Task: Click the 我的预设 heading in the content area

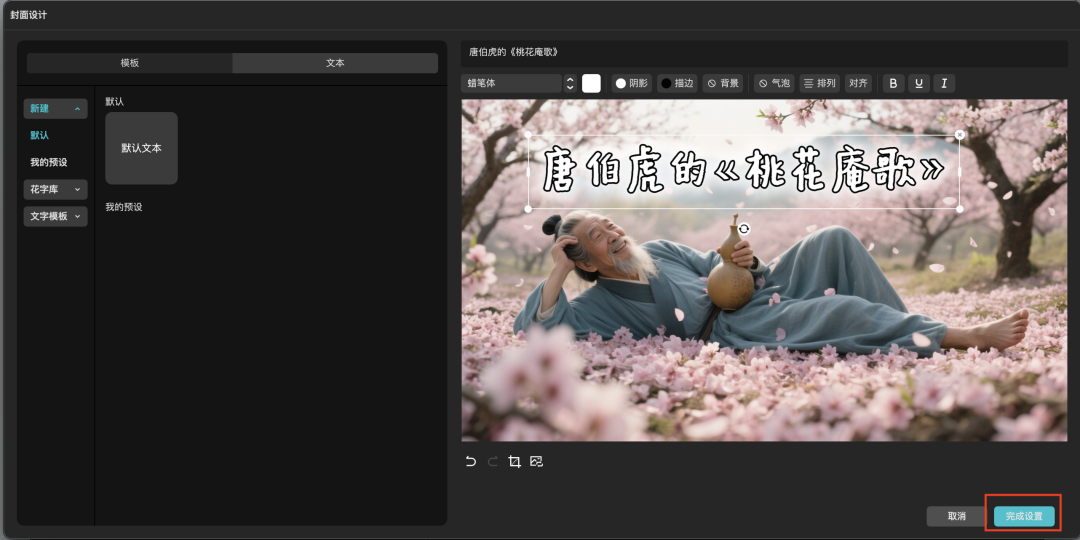Action: click(124, 207)
